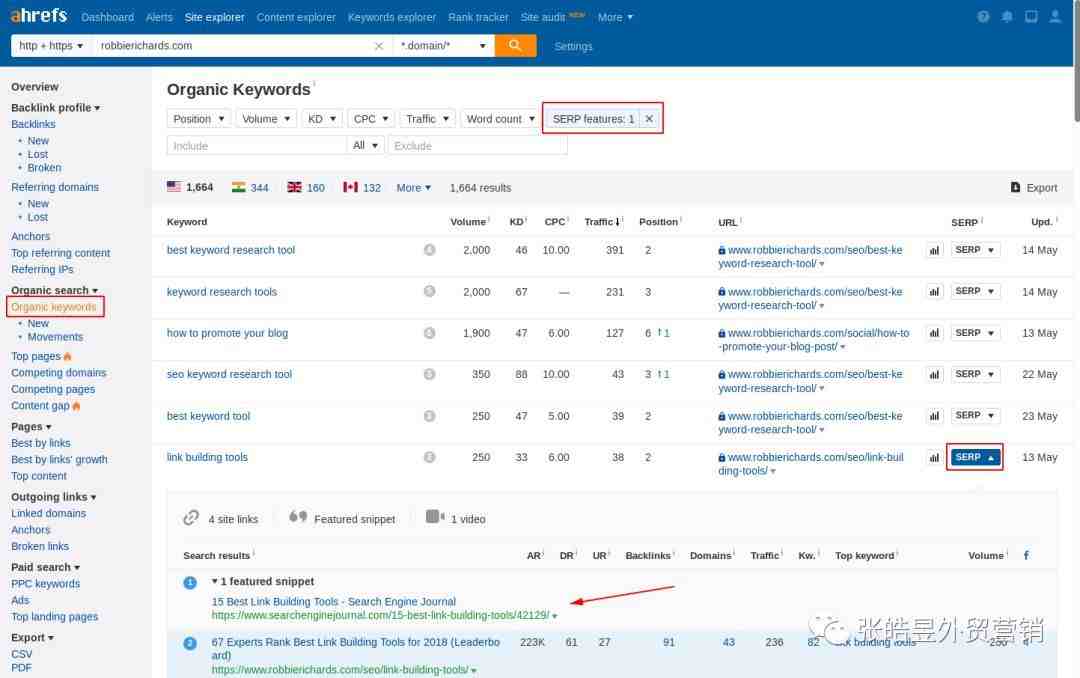Open the More menu in top navigation
This screenshot has width=1080, height=678.
pos(614,17)
